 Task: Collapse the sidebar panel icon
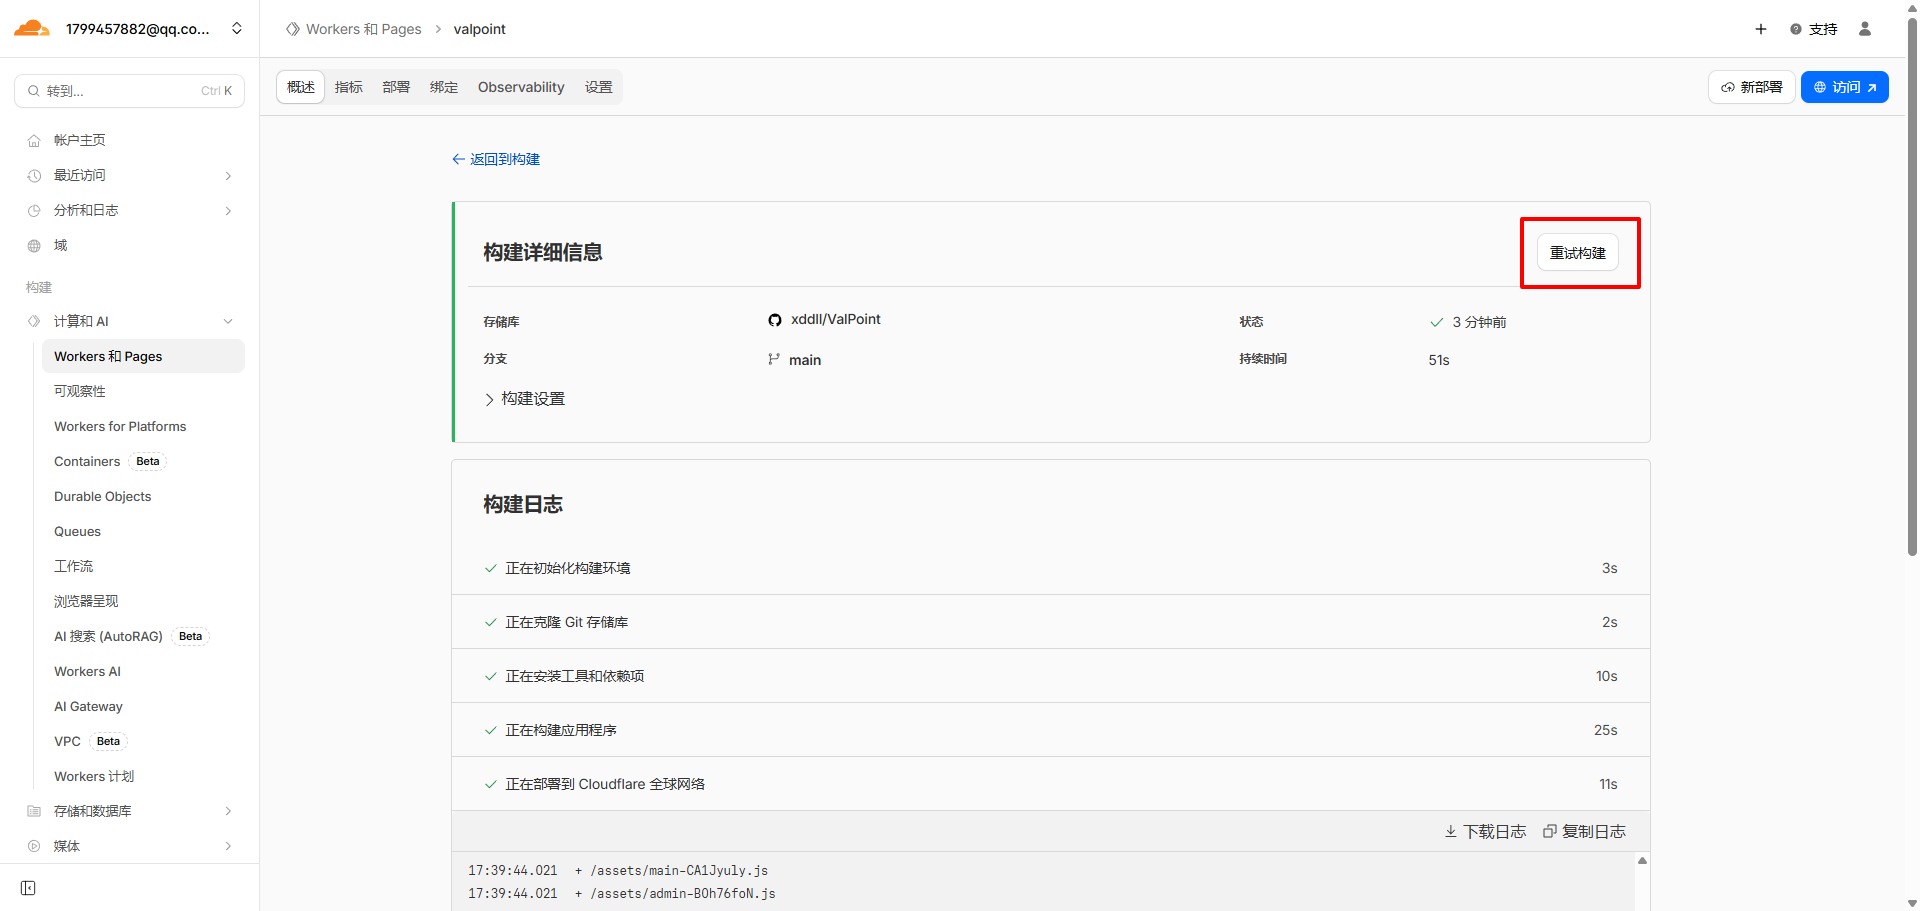tap(28, 888)
